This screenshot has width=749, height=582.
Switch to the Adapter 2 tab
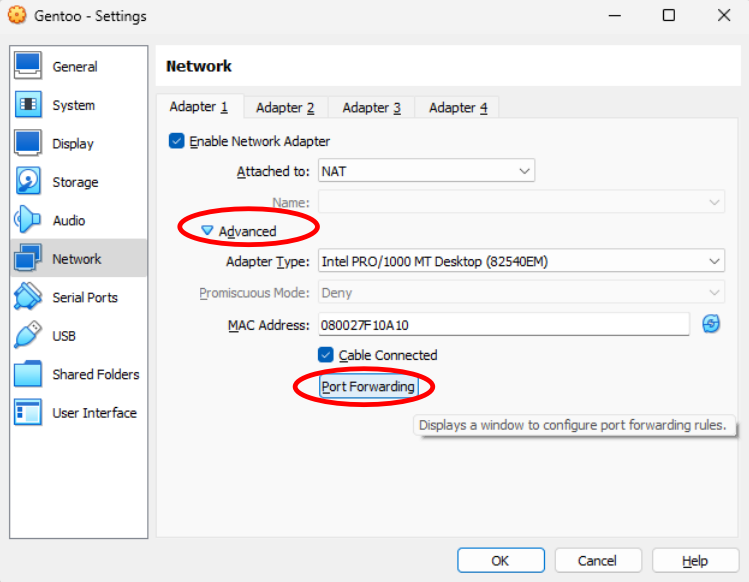point(285,108)
